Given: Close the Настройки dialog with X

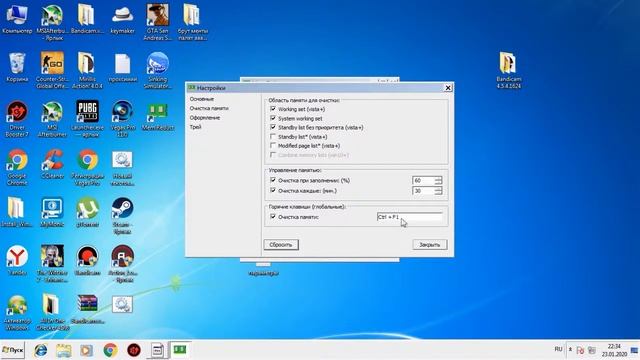Looking at the screenshot, I should pos(448,88).
